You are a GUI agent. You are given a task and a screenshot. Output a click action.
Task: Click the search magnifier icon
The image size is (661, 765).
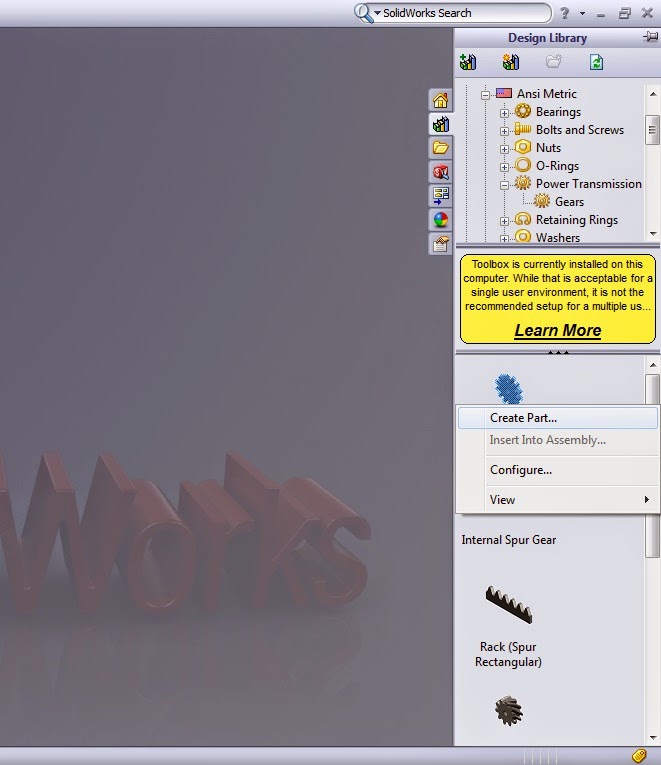coord(362,13)
